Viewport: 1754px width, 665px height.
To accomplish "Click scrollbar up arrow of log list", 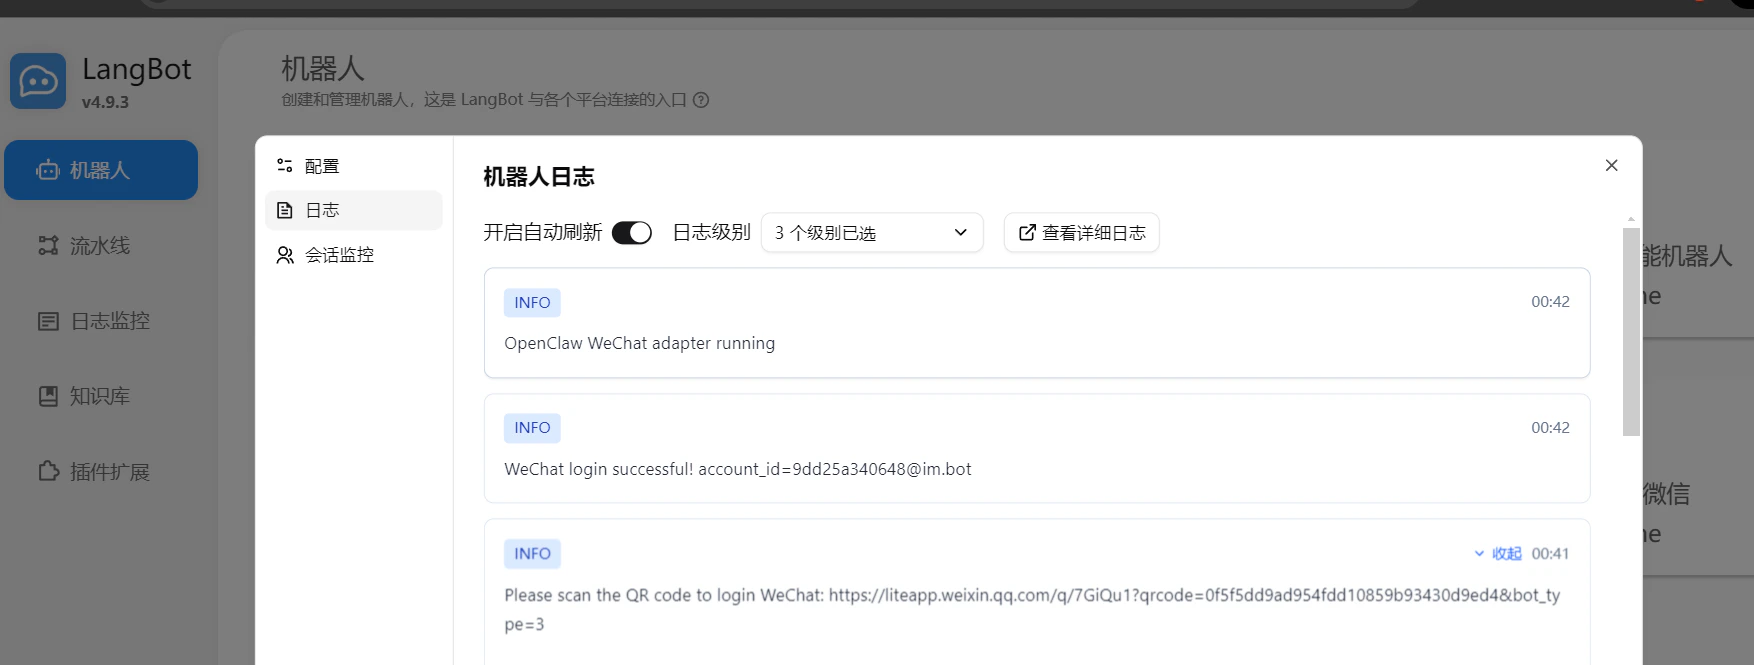I will pyautogui.click(x=1631, y=219).
